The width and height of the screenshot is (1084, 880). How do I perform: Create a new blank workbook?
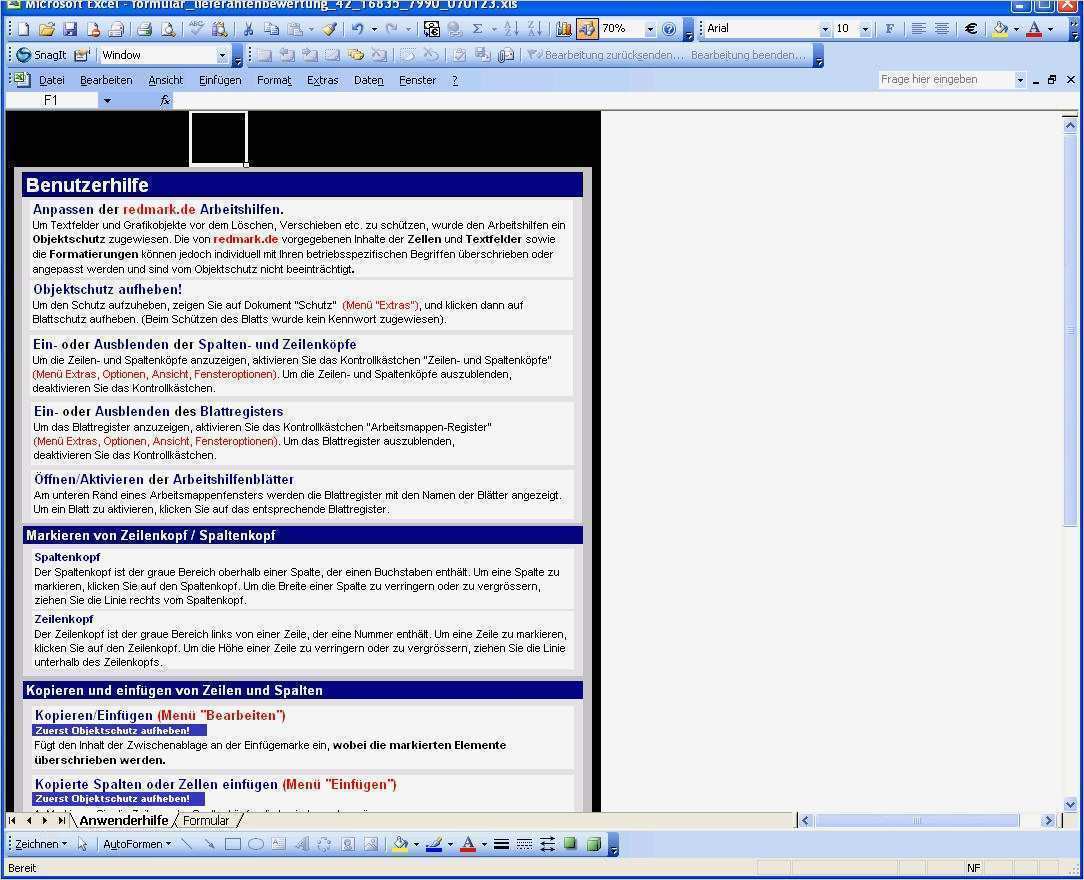pyautogui.click(x=24, y=29)
